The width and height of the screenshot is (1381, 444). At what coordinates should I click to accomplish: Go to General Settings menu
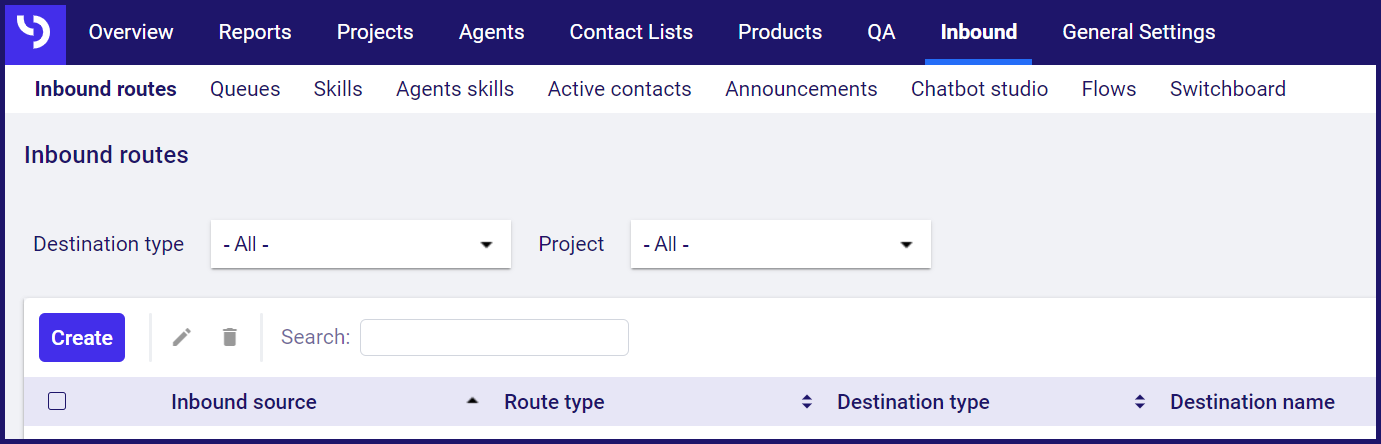pos(1139,32)
